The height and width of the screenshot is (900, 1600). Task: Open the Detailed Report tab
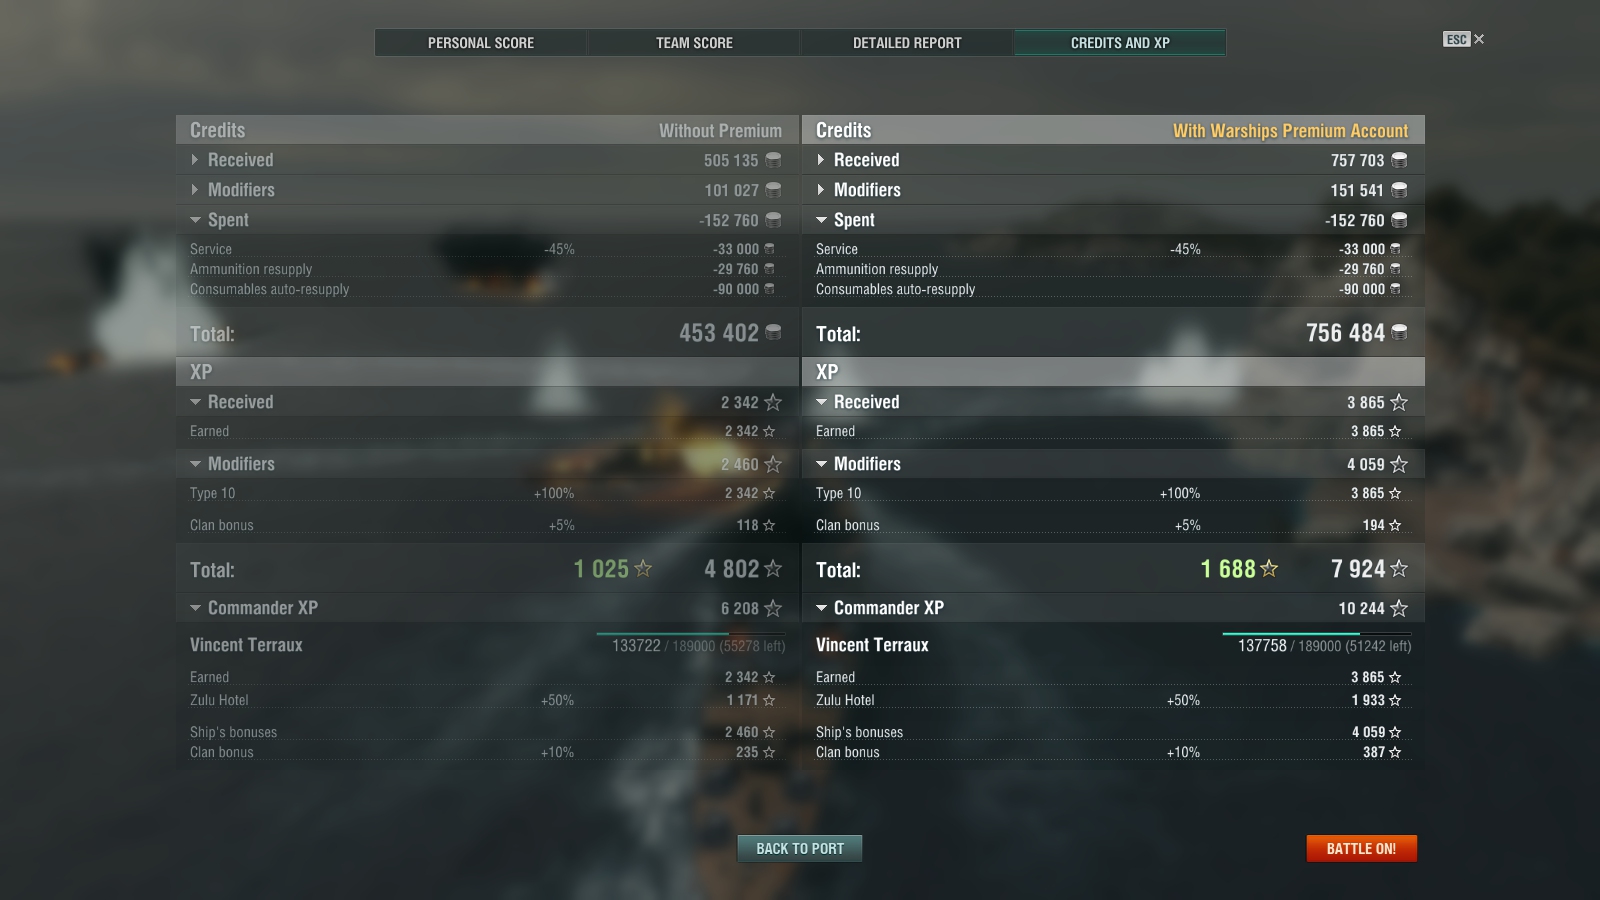pos(907,43)
